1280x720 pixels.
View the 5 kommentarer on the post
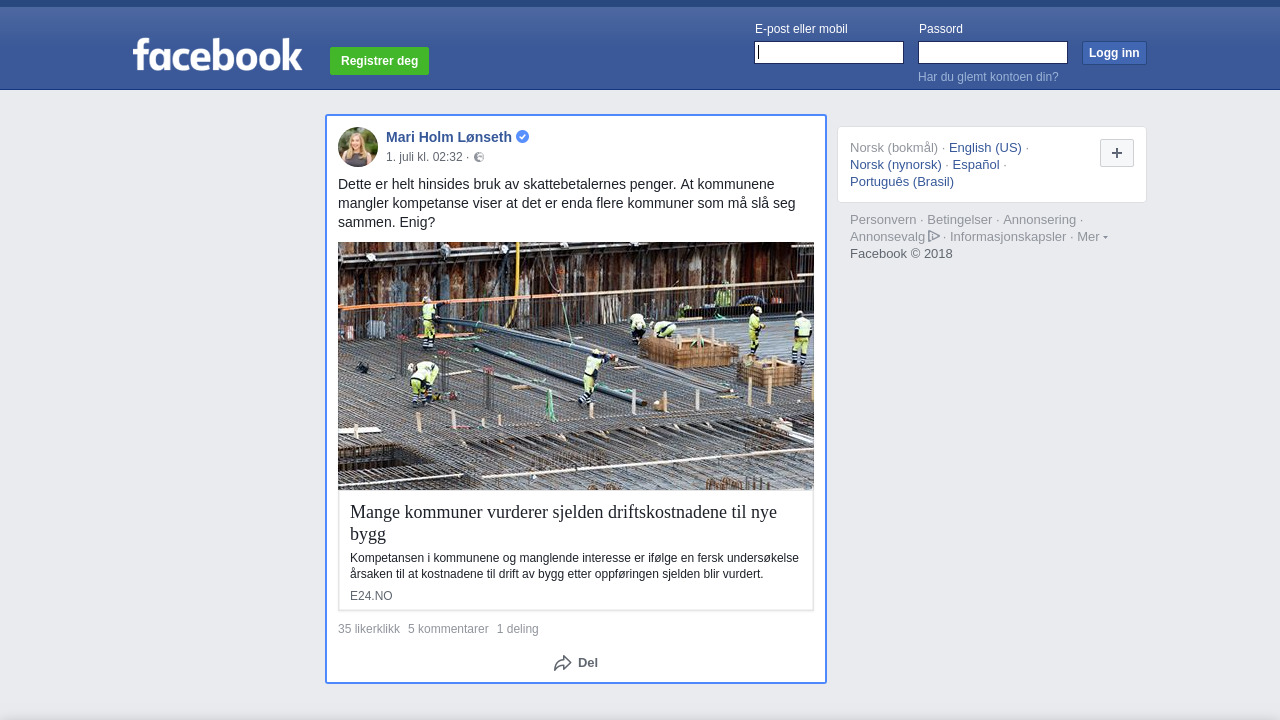[448, 629]
